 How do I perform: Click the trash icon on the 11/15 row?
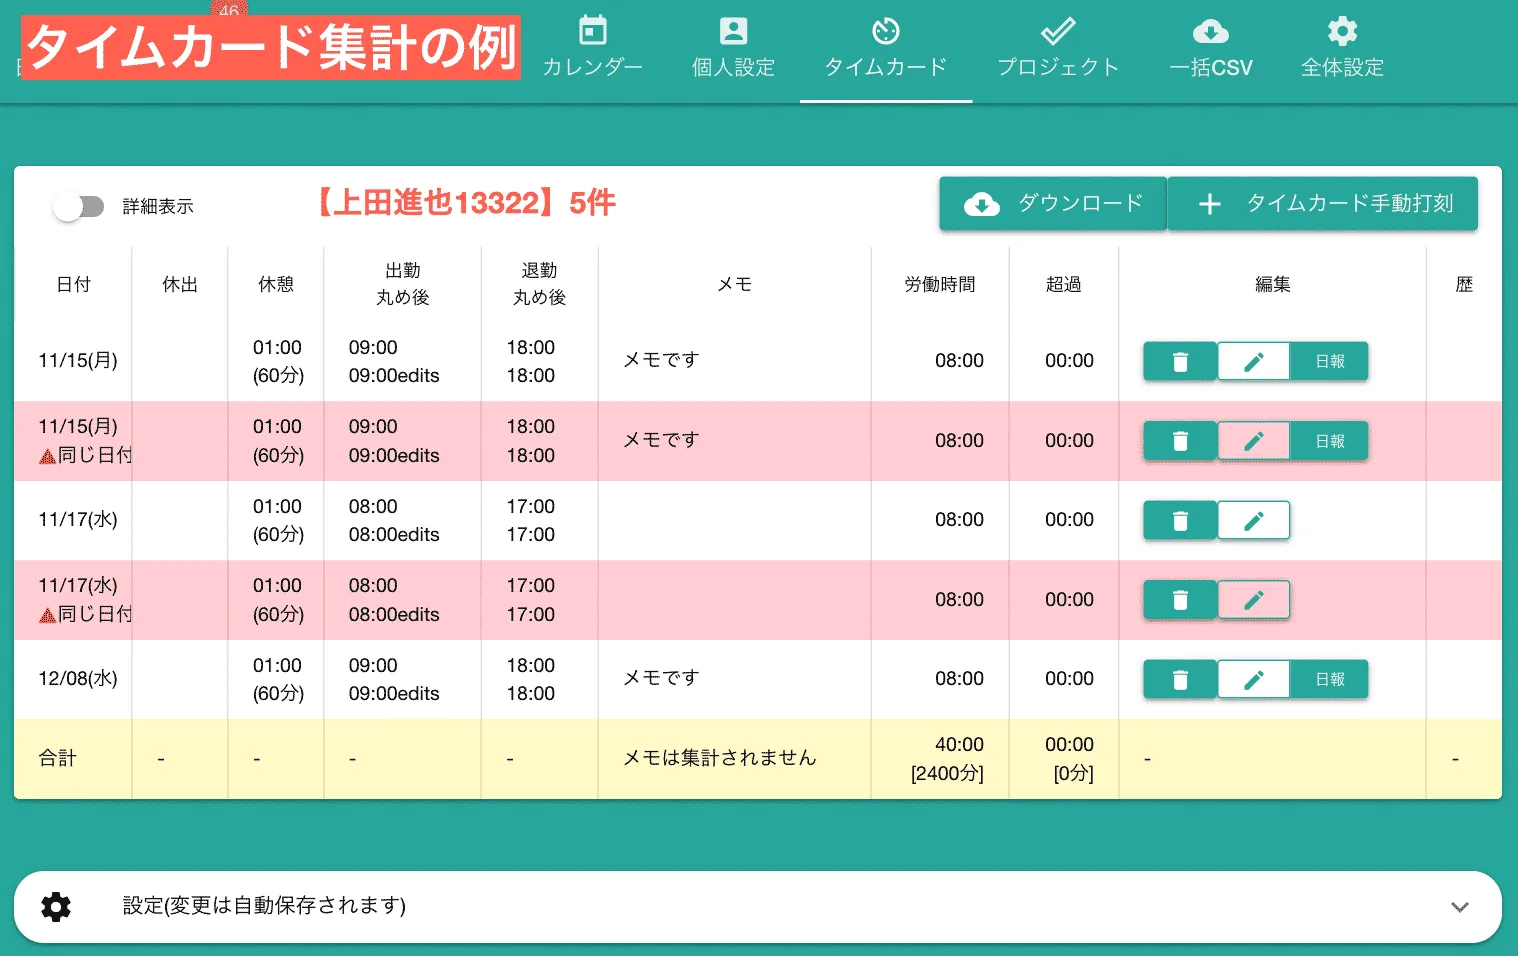(x=1180, y=361)
